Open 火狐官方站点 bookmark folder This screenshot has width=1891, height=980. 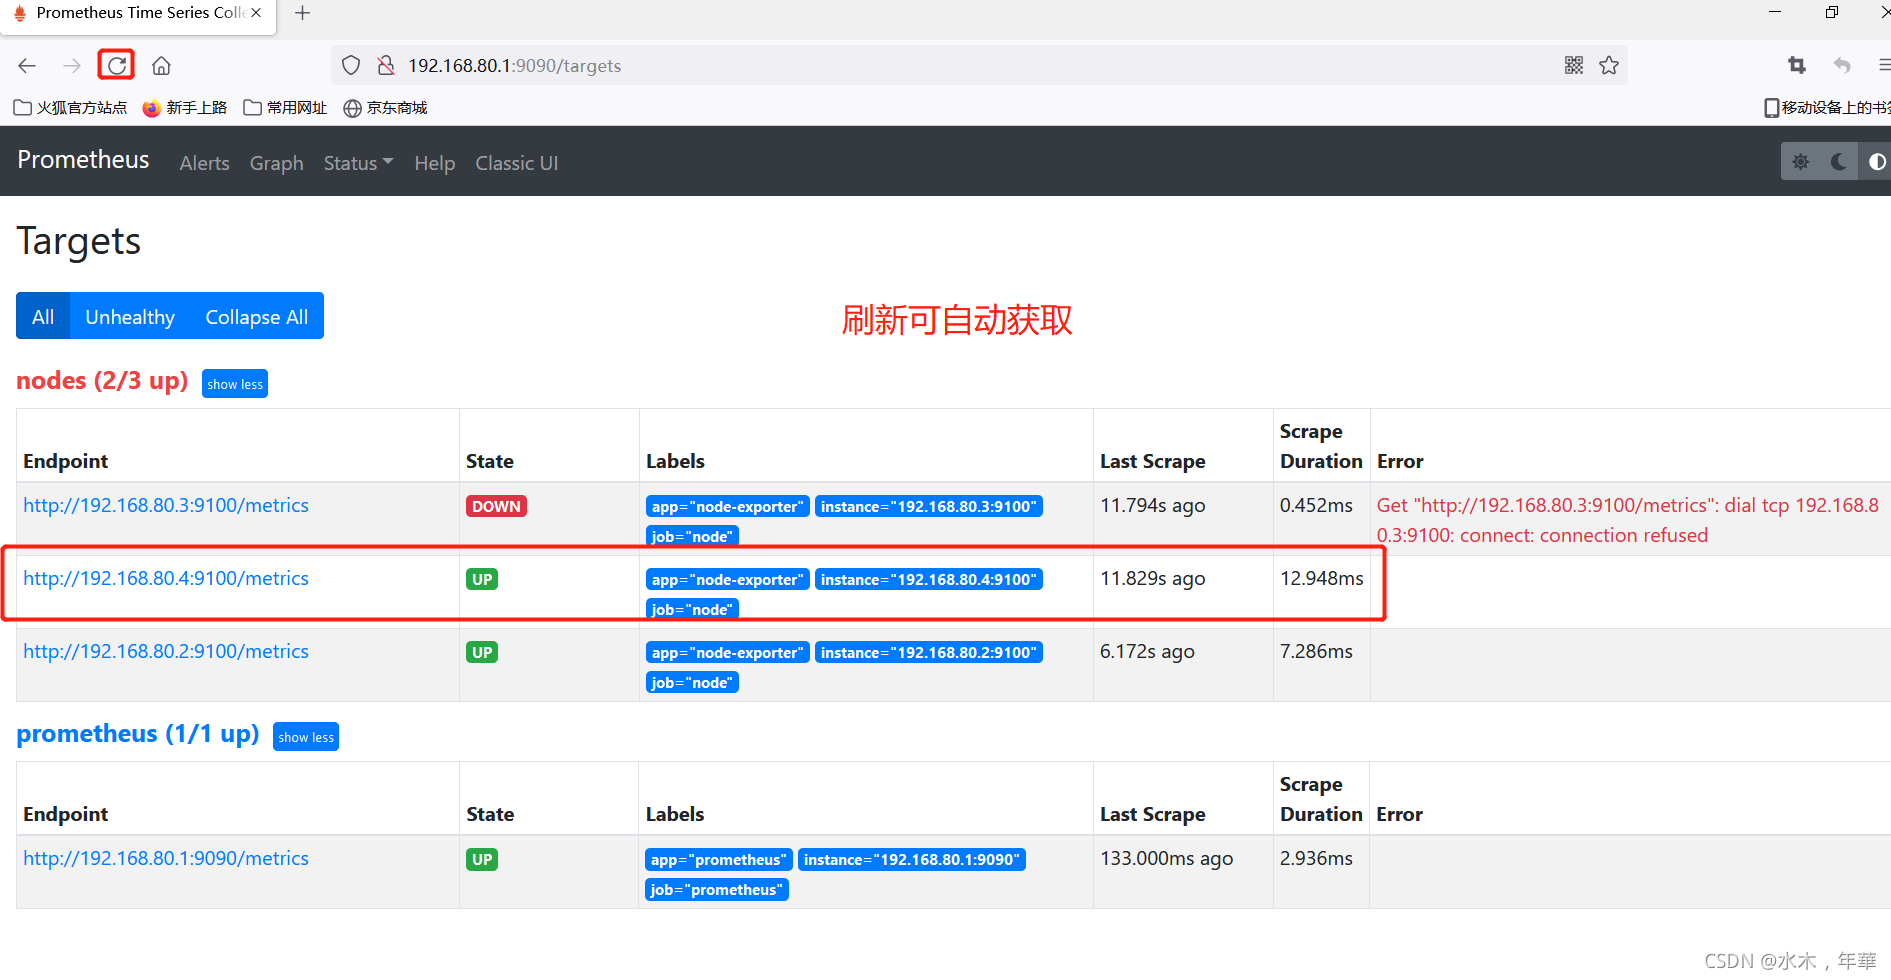point(70,108)
